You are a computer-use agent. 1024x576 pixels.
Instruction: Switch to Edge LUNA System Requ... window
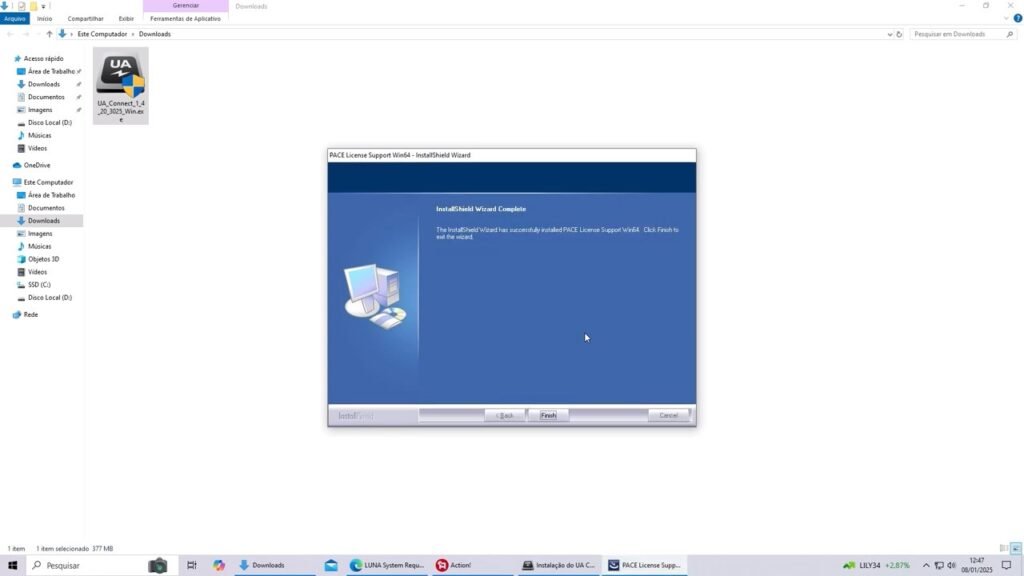387,566
